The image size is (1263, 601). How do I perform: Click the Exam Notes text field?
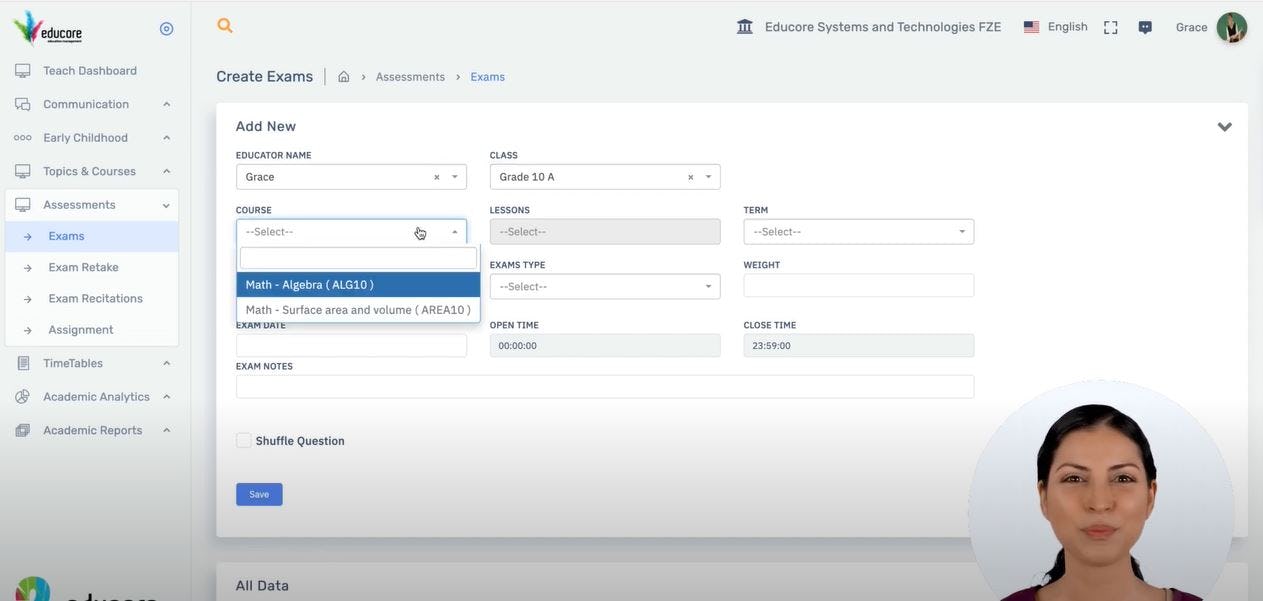(604, 387)
